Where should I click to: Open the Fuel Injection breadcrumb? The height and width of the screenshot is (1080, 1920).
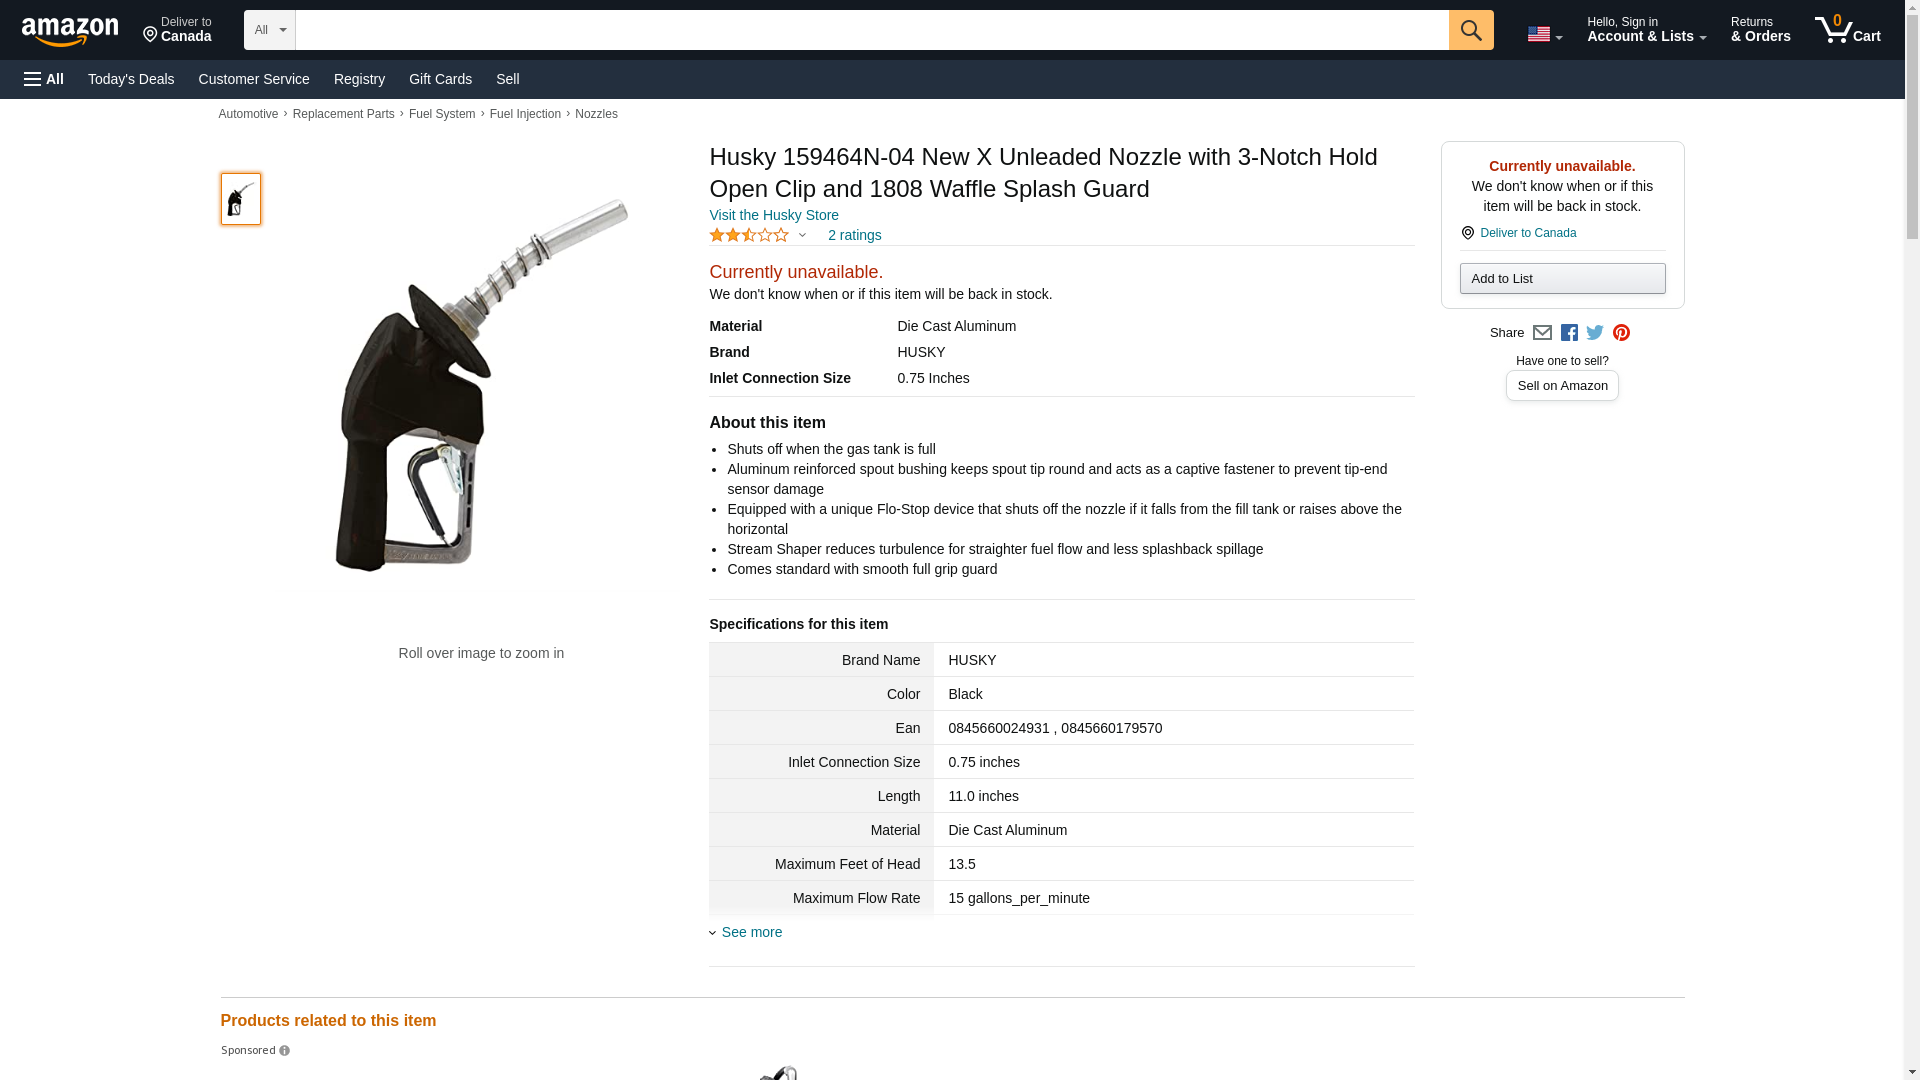click(525, 114)
